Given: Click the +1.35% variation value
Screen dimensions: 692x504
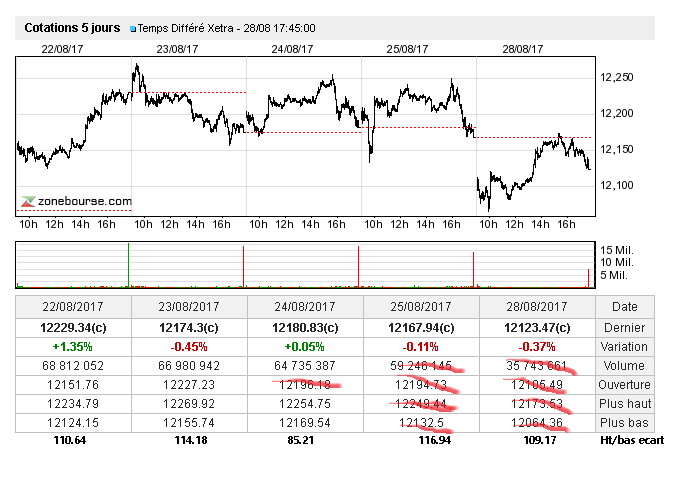Looking at the screenshot, I should click(73, 346).
